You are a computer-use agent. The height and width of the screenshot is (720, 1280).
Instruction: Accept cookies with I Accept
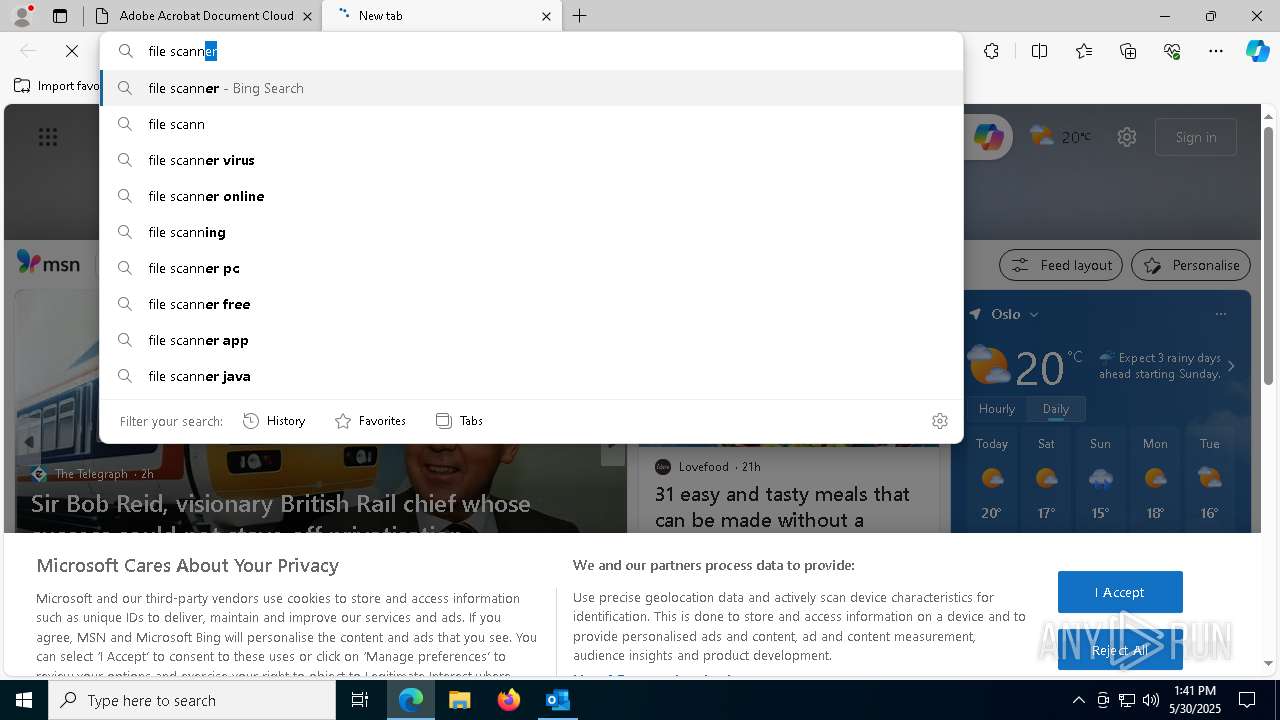[1120, 592]
